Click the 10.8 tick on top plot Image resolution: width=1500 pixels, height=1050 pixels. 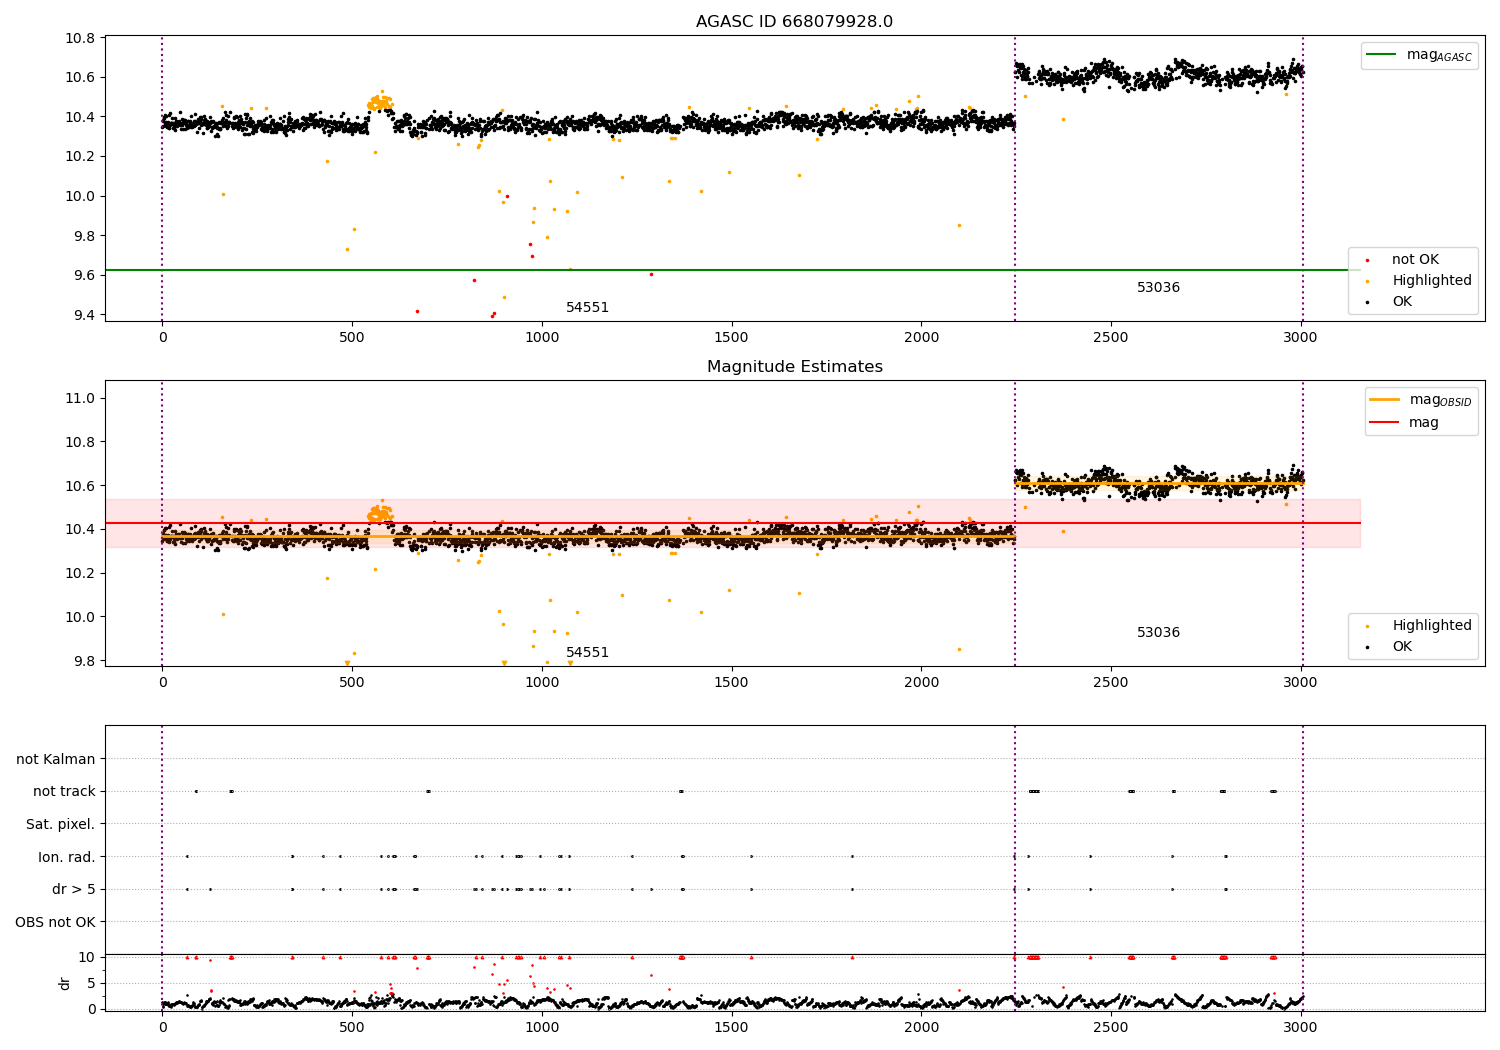[79, 38]
